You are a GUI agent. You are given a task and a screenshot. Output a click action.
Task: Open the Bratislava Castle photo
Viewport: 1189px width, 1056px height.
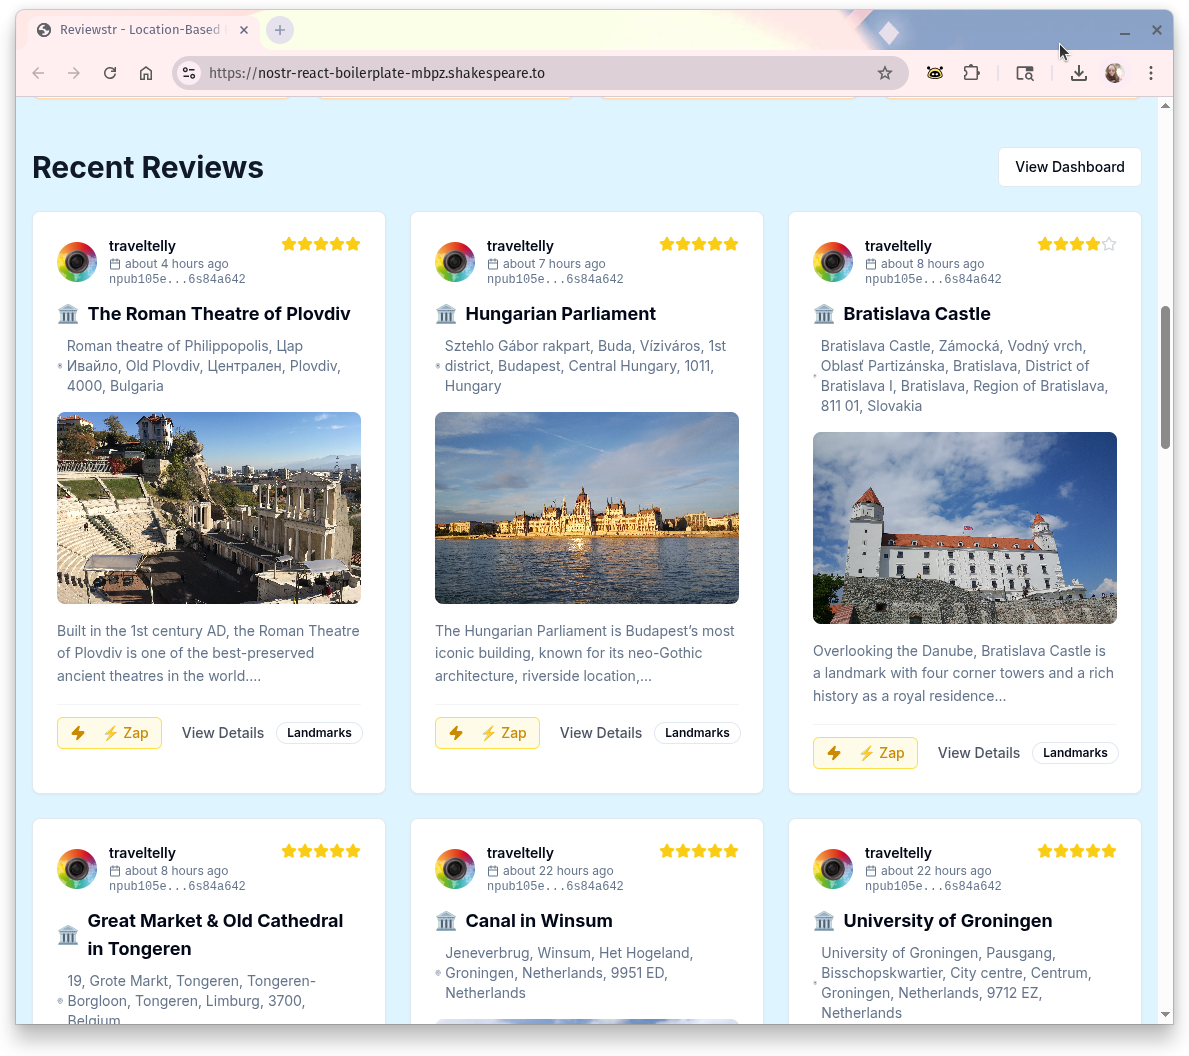pyautogui.click(x=964, y=528)
